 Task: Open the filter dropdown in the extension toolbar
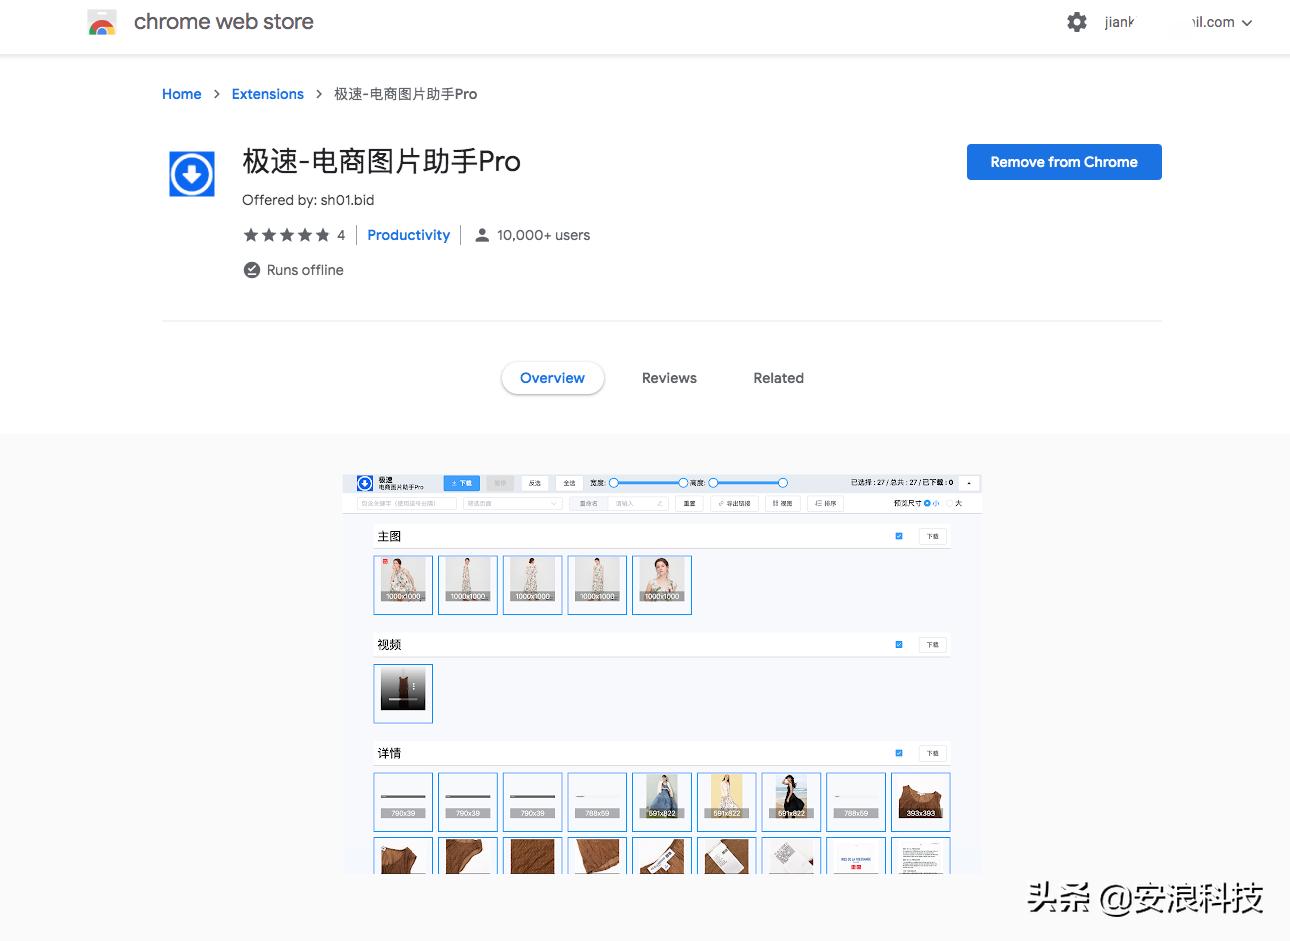coord(512,503)
